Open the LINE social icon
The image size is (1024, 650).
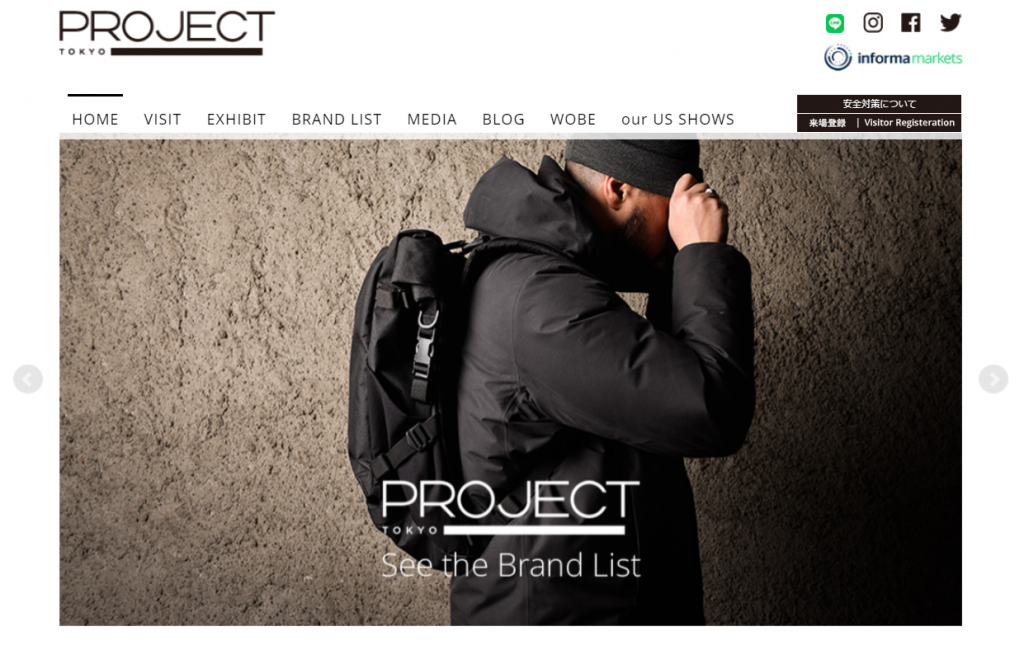coord(835,23)
